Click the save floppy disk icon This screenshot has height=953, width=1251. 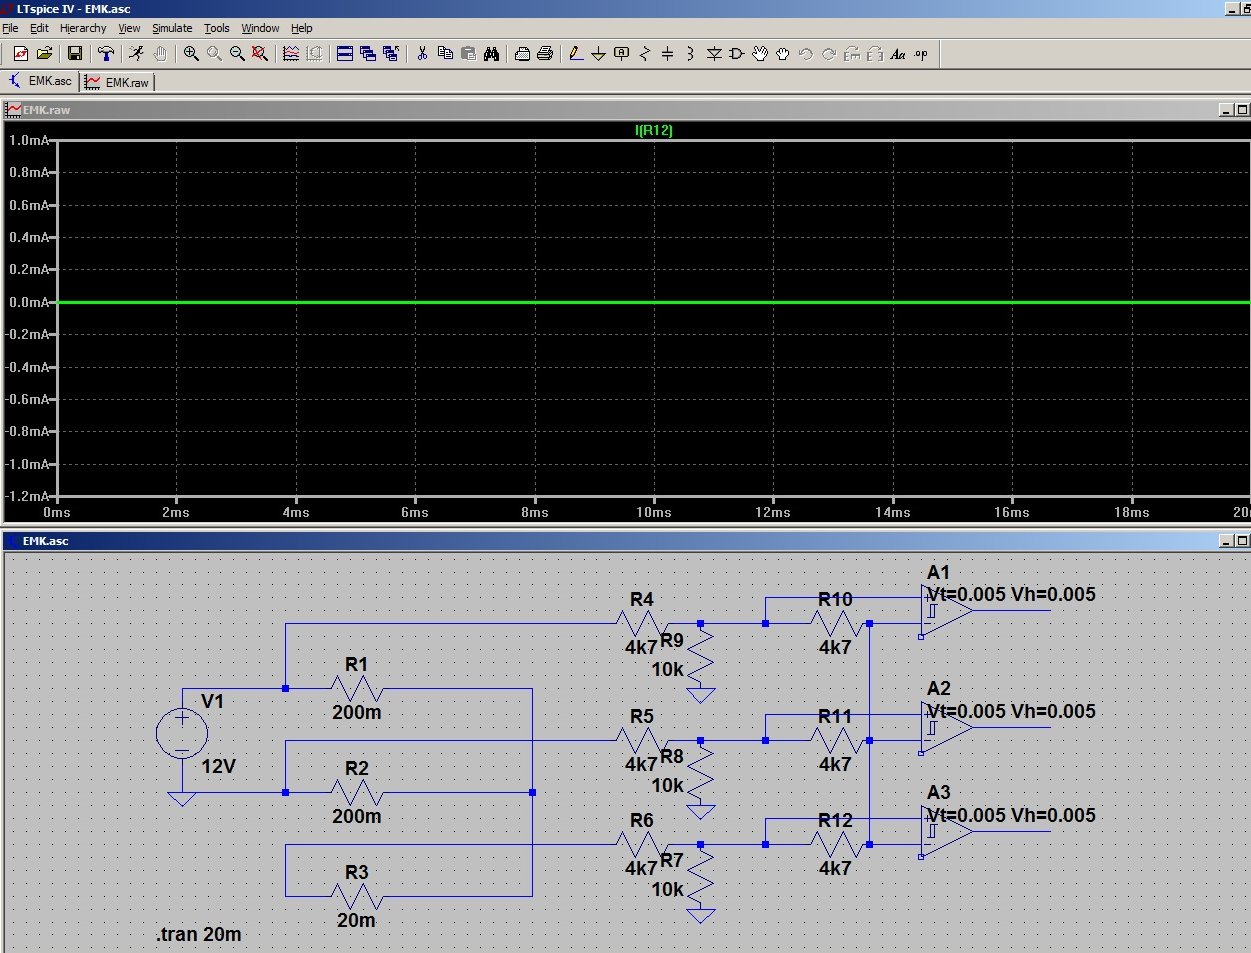tap(75, 54)
